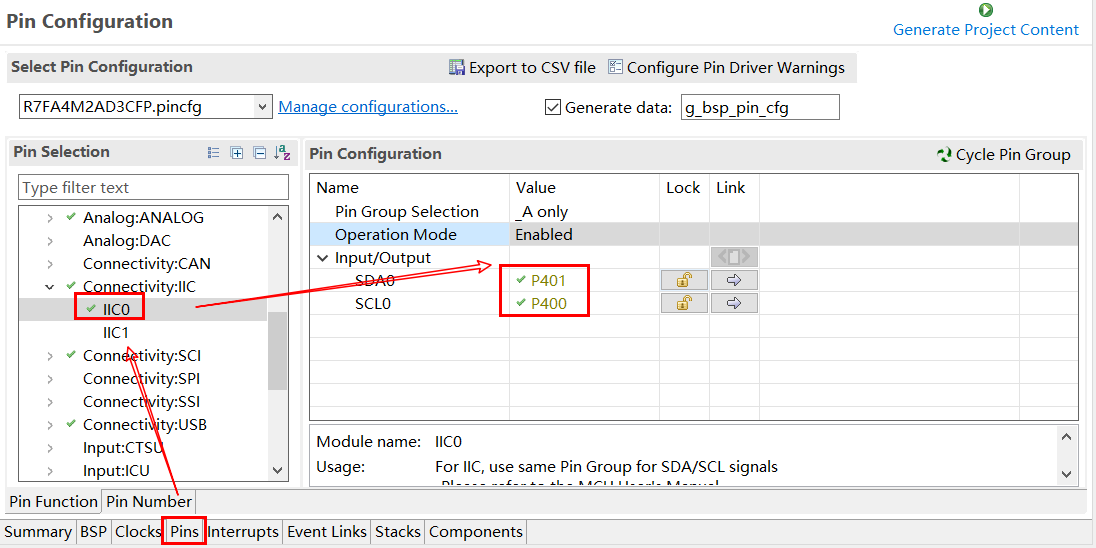Expand the Connectivity:USB tree node
This screenshot has height=548, width=1096.
pos(50,425)
